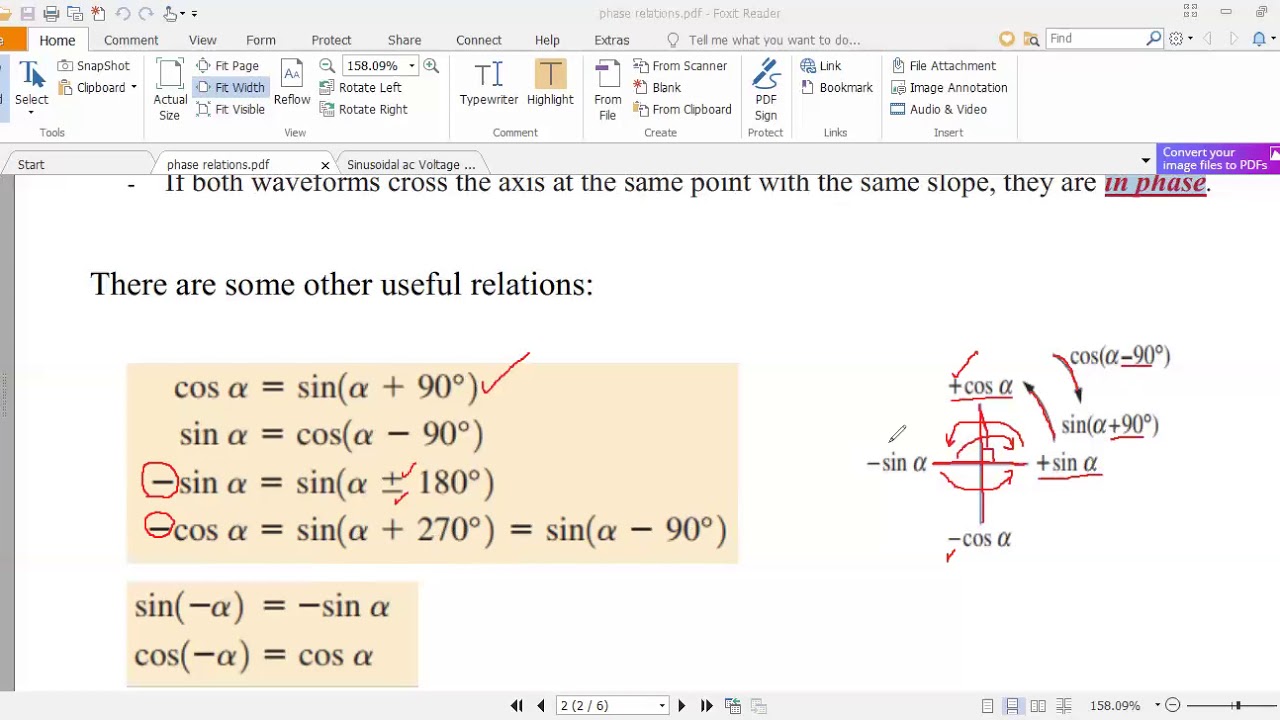Close the phase relations.pdf tab
Screen dimensions: 1280x720
coord(325,165)
